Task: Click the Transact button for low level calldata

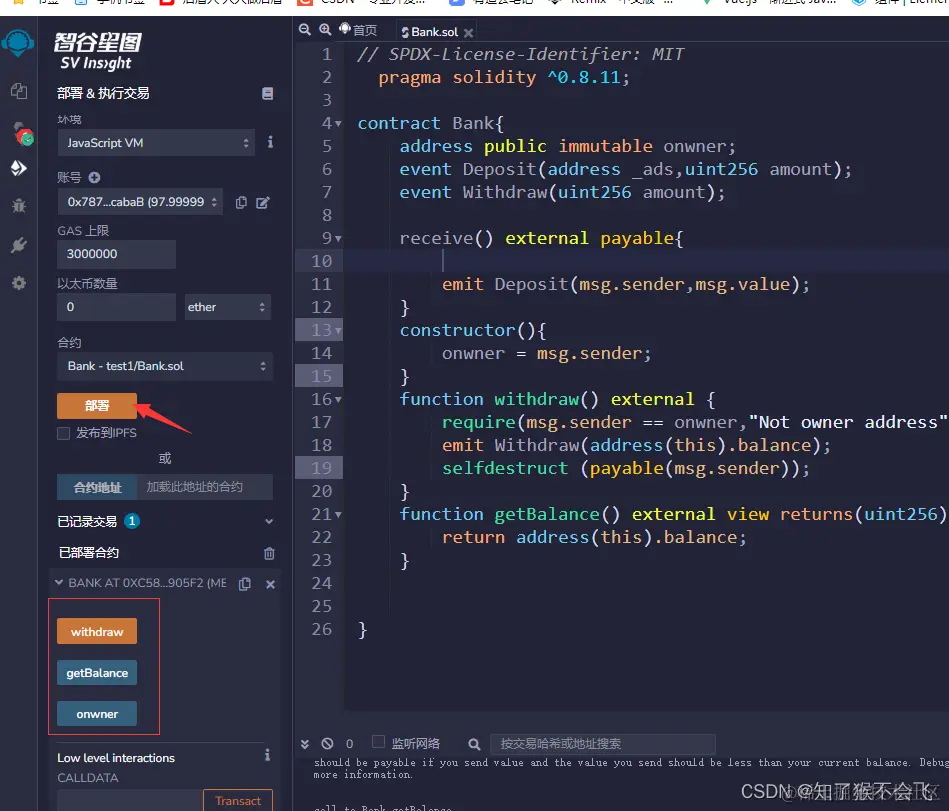Action: point(238,800)
